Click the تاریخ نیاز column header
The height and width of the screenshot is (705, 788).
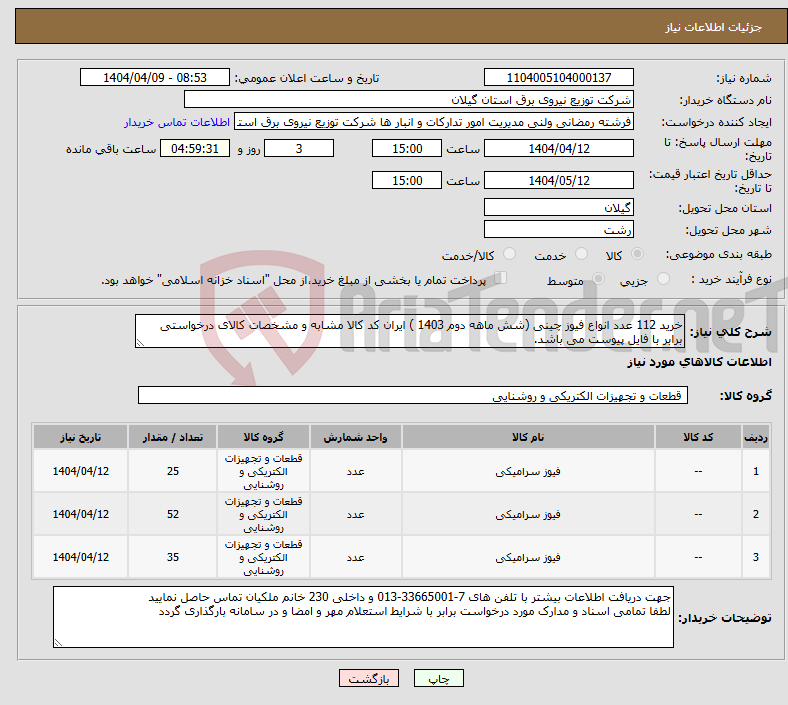(80, 437)
